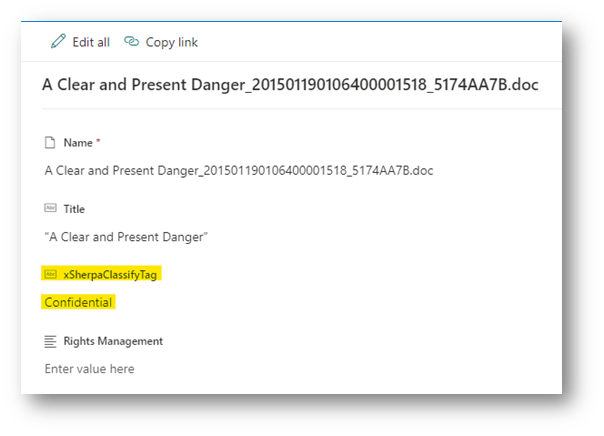Select the Rights Management field label
Image resolution: width=604 pixels, height=436 pixels.
[113, 341]
